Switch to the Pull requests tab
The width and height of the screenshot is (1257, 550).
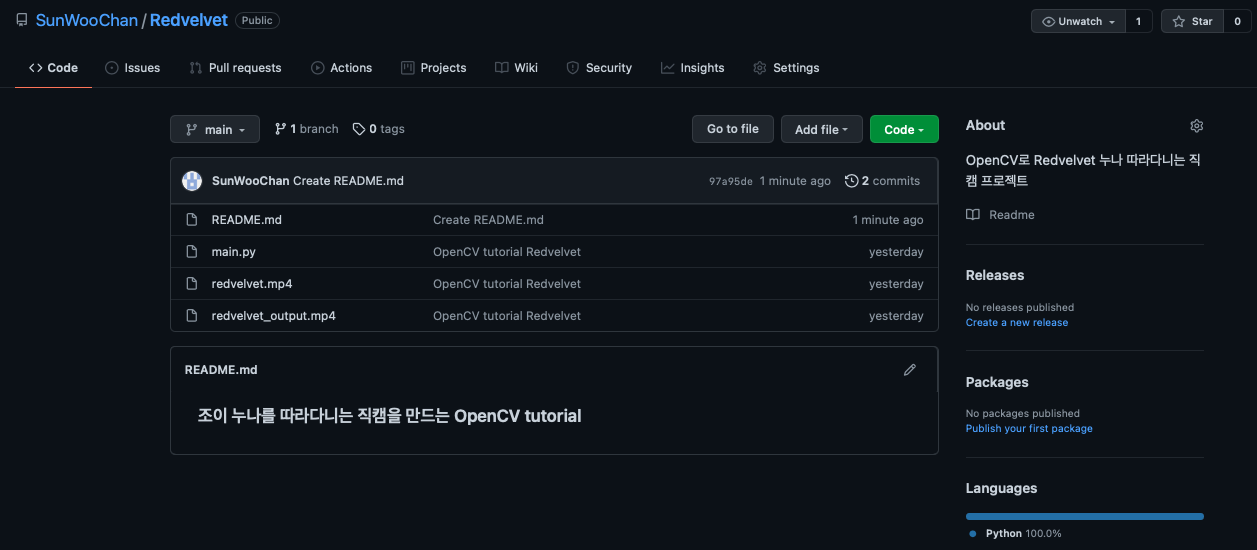tap(235, 68)
